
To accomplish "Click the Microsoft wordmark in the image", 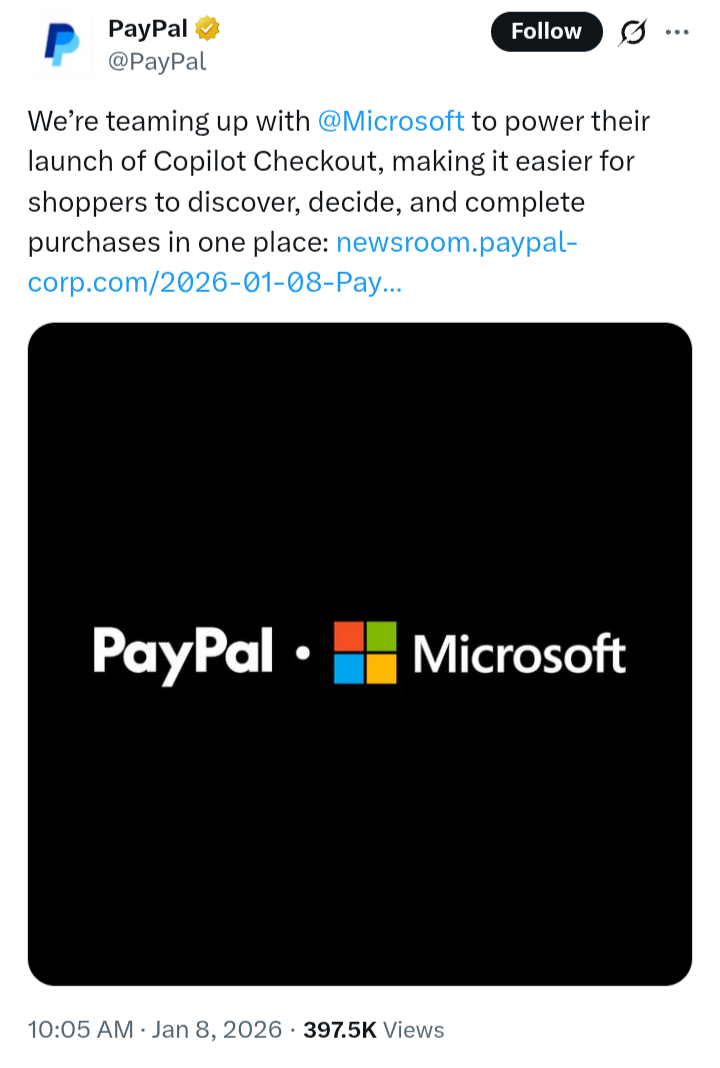I will pyautogui.click(x=519, y=654).
